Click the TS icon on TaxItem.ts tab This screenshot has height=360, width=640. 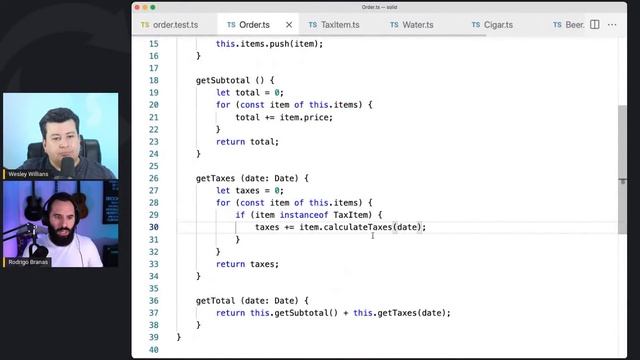[x=313, y=25]
